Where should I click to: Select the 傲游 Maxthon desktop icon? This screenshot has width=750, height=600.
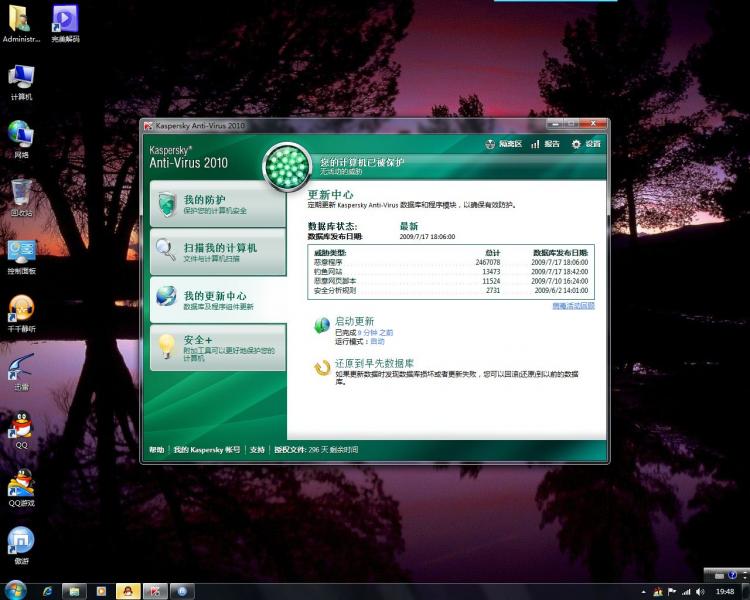pyautogui.click(x=21, y=545)
